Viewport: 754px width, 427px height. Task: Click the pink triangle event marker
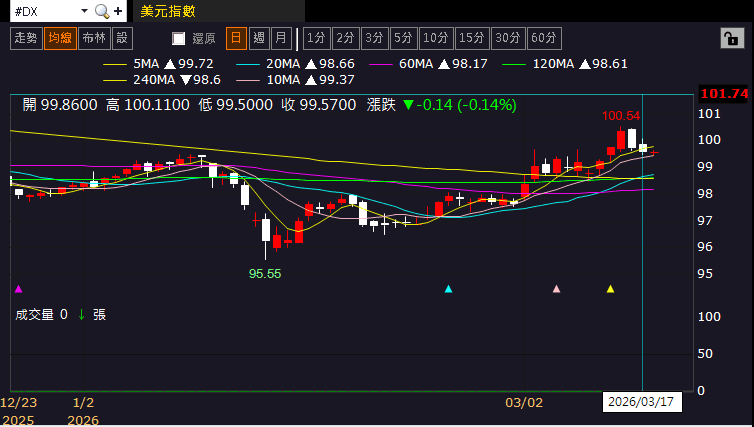(557, 289)
